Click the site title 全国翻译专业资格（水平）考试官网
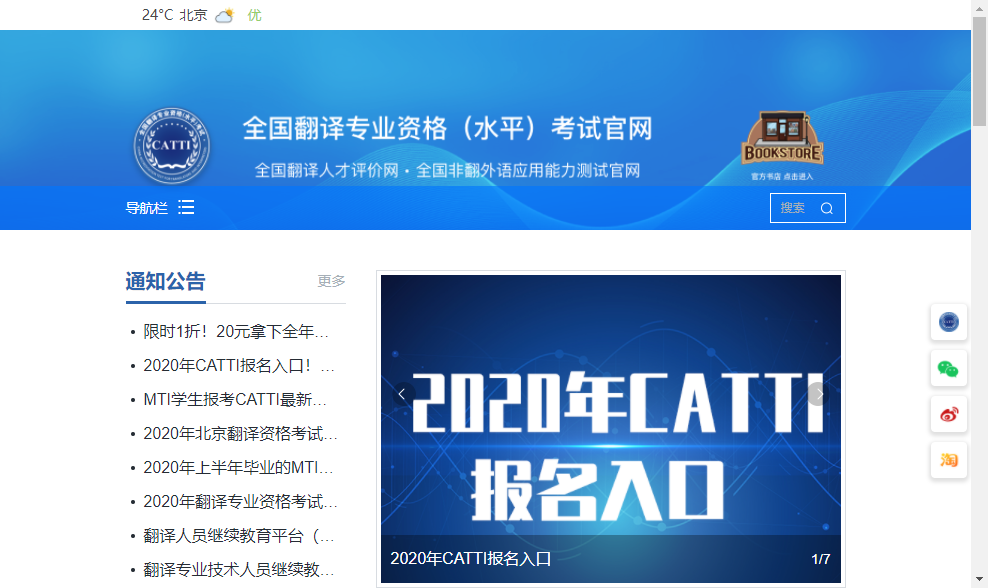 click(x=447, y=129)
